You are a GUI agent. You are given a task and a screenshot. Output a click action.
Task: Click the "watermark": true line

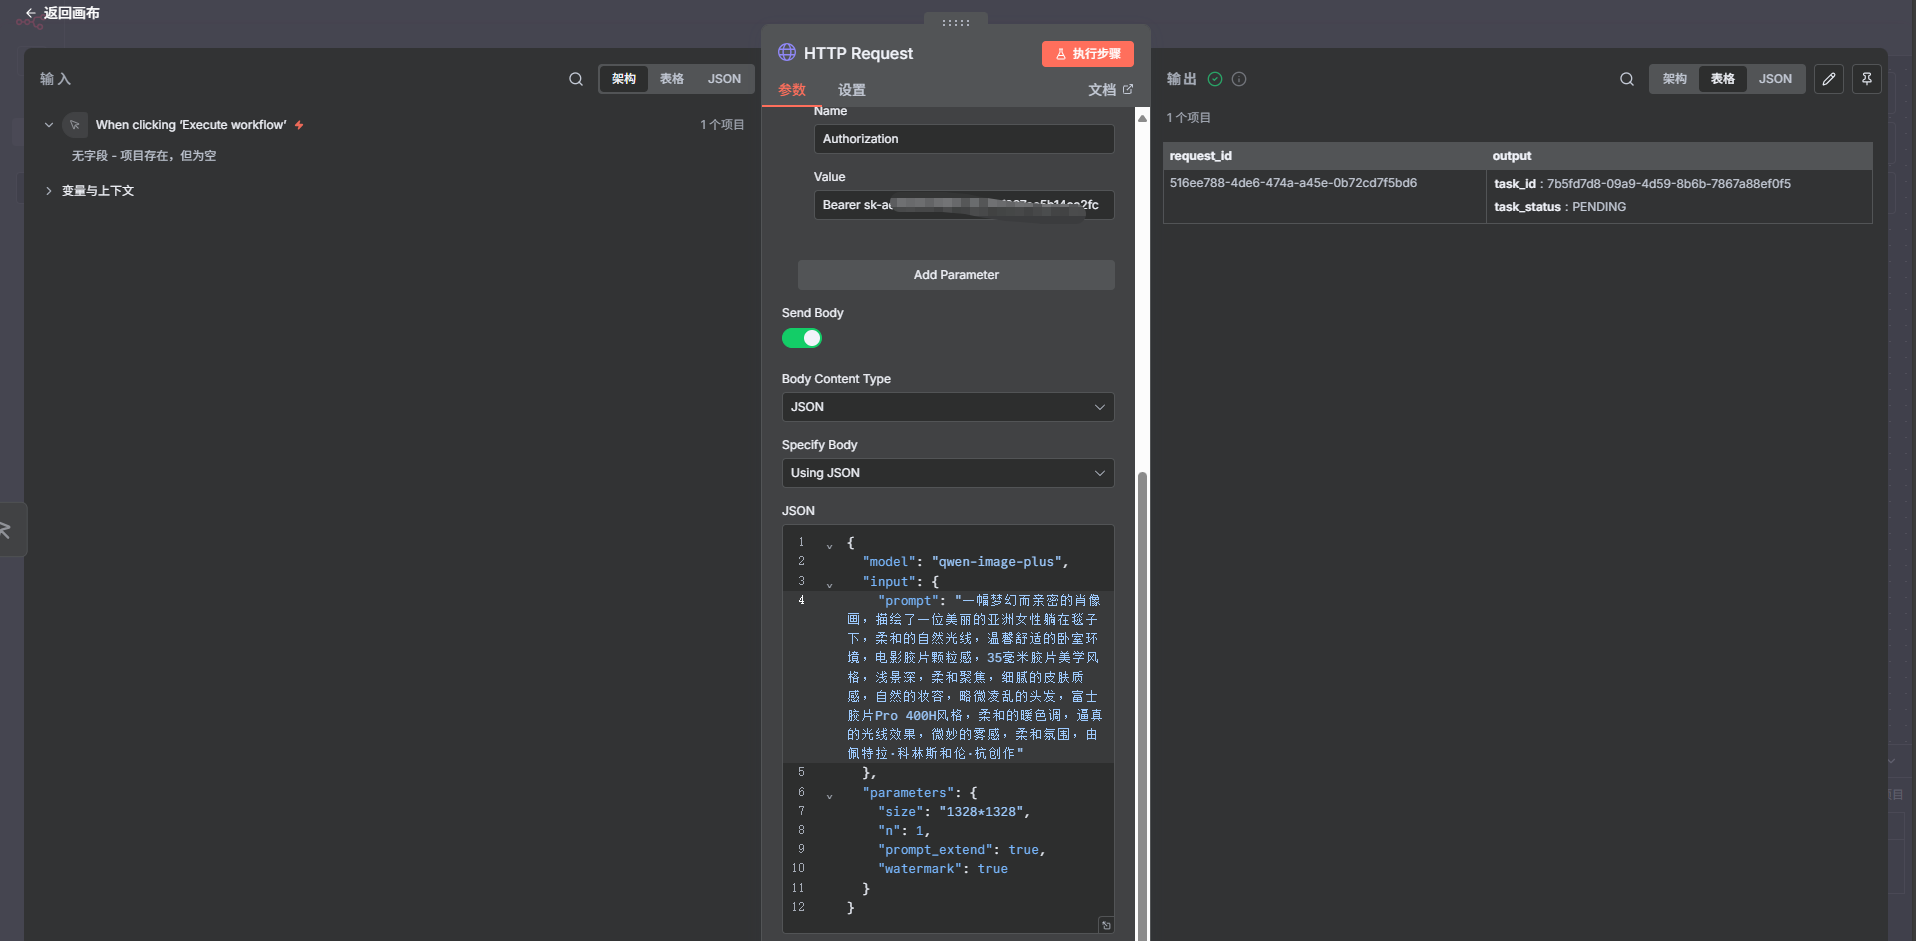tap(943, 869)
